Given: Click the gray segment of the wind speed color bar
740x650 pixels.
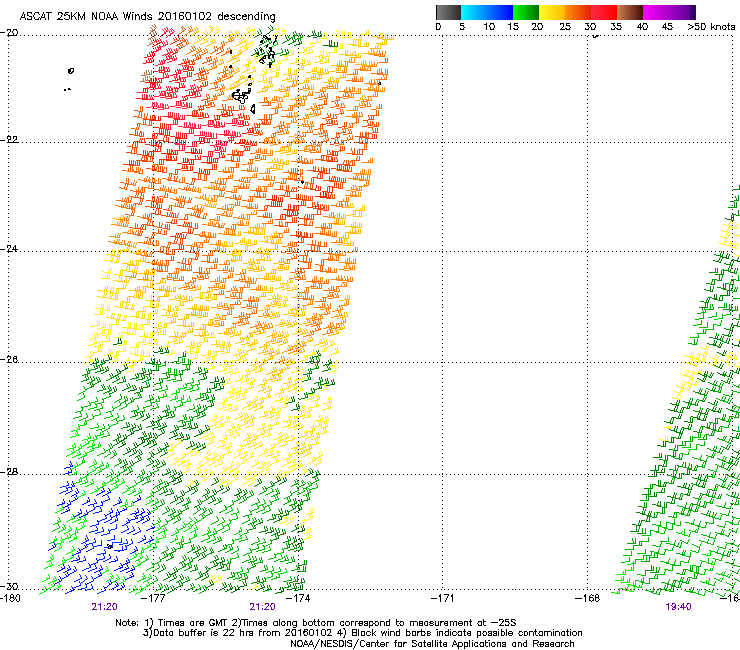Looking at the screenshot, I should pos(448,12).
